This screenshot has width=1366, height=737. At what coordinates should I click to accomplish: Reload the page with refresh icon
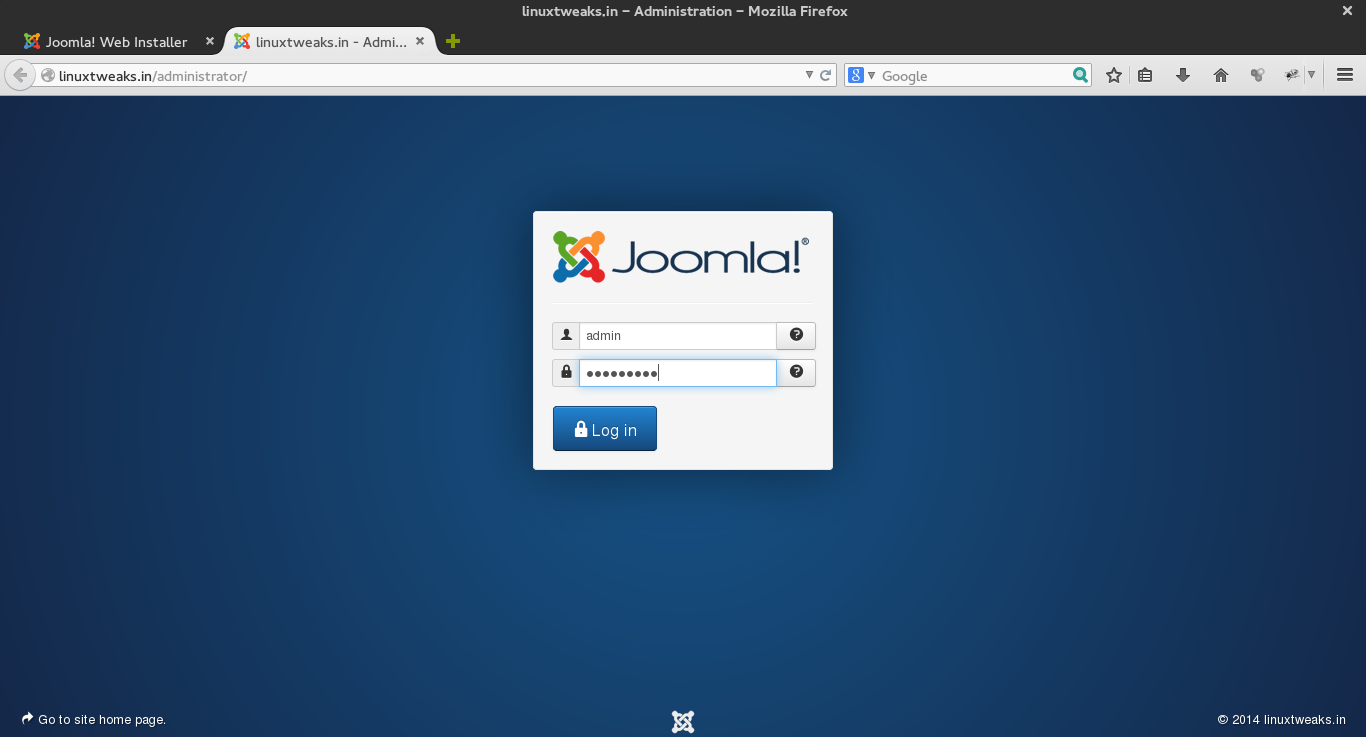[x=826, y=75]
